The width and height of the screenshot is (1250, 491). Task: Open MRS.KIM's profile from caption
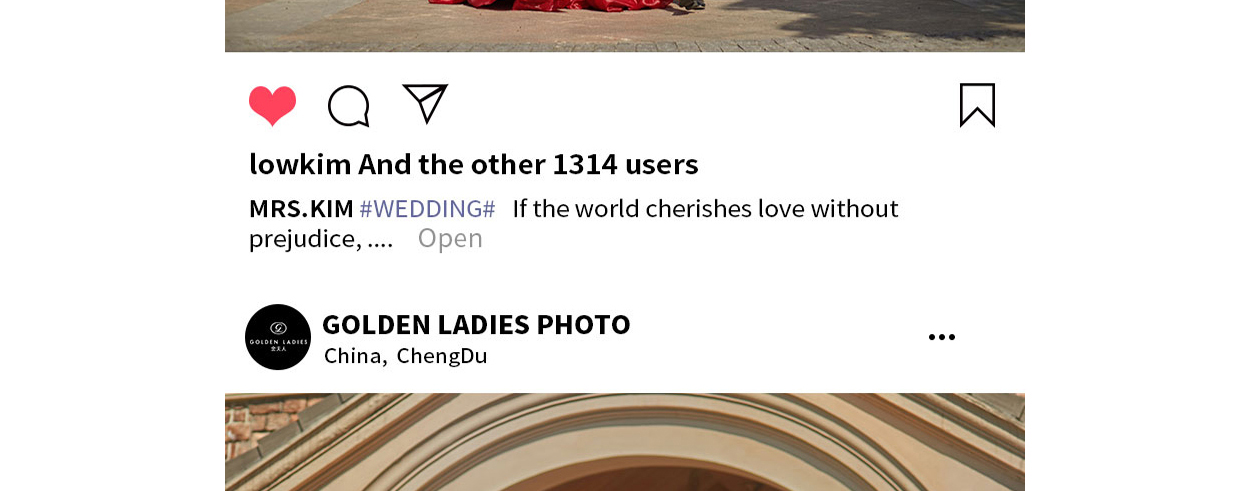301,209
